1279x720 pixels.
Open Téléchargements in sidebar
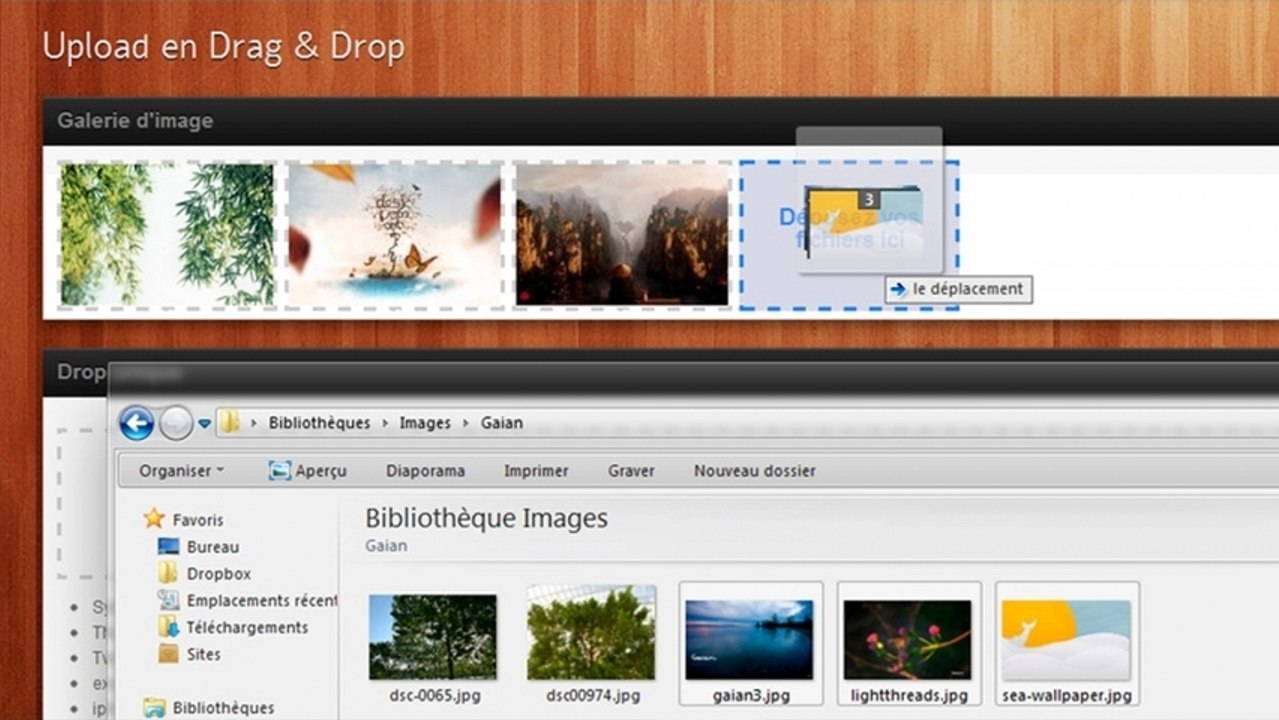[x=247, y=628]
